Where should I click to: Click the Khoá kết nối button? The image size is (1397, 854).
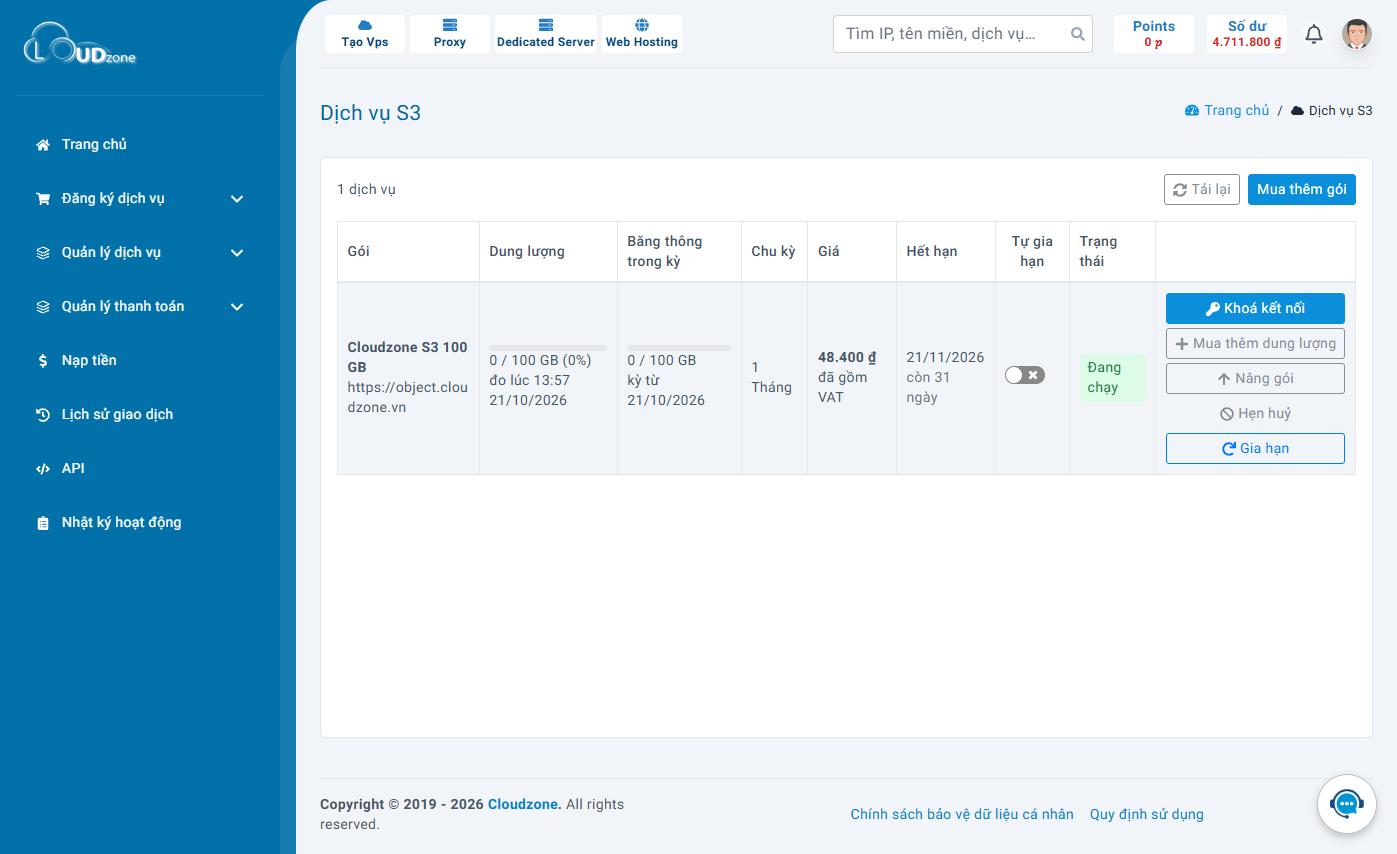1255,308
